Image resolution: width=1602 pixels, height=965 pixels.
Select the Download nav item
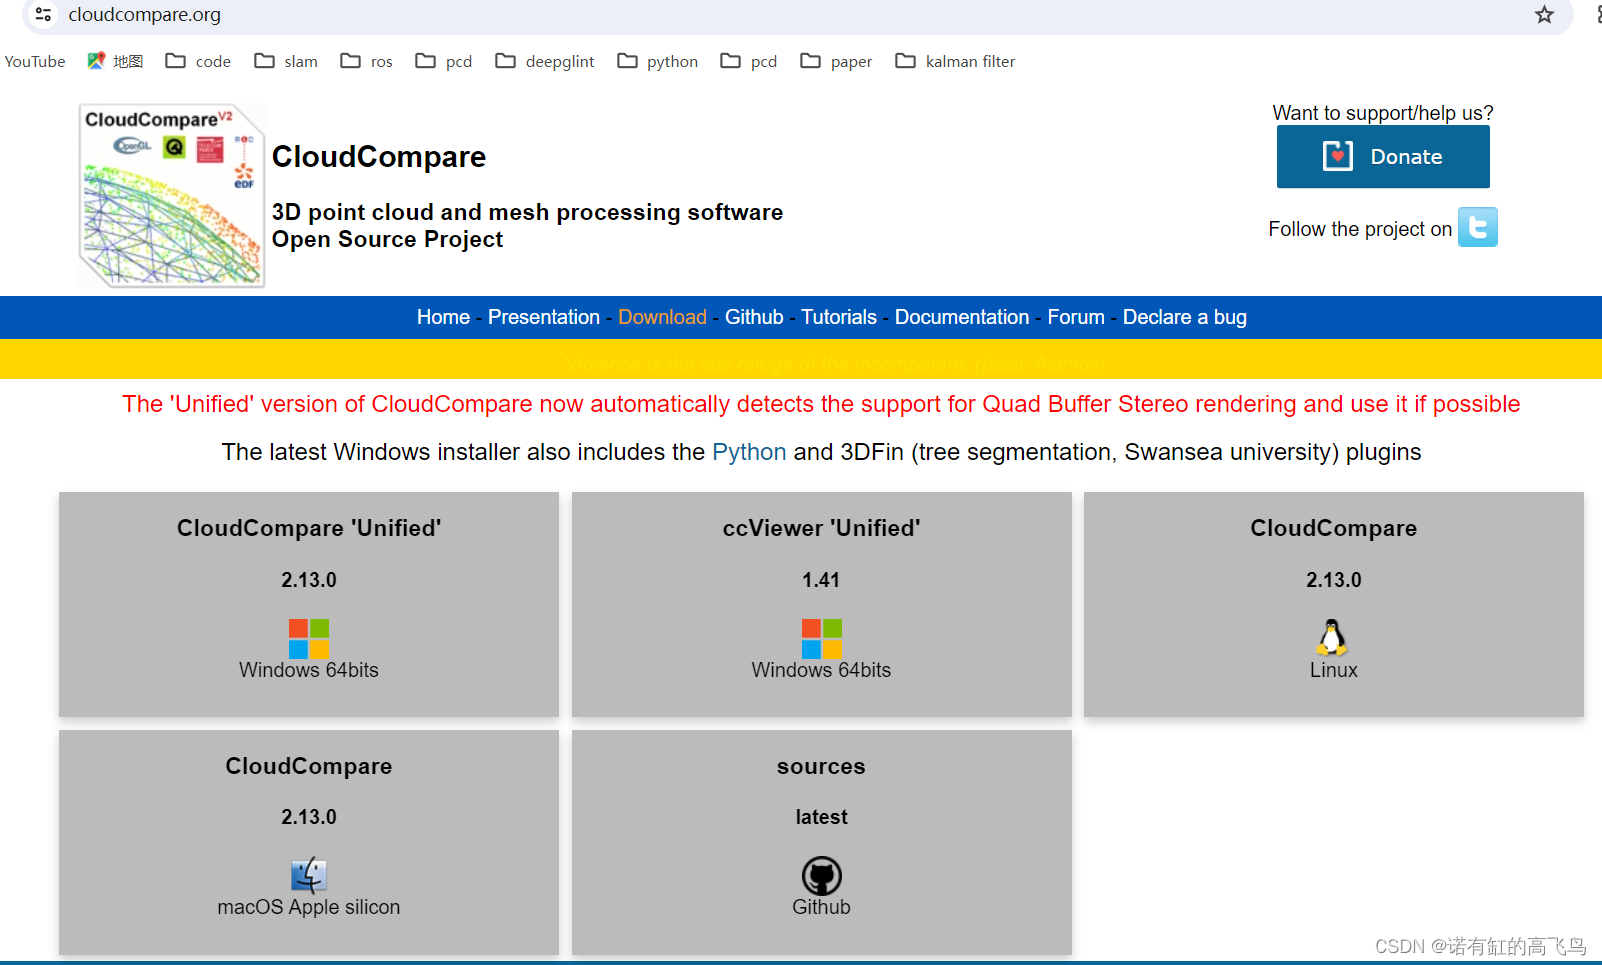point(662,317)
